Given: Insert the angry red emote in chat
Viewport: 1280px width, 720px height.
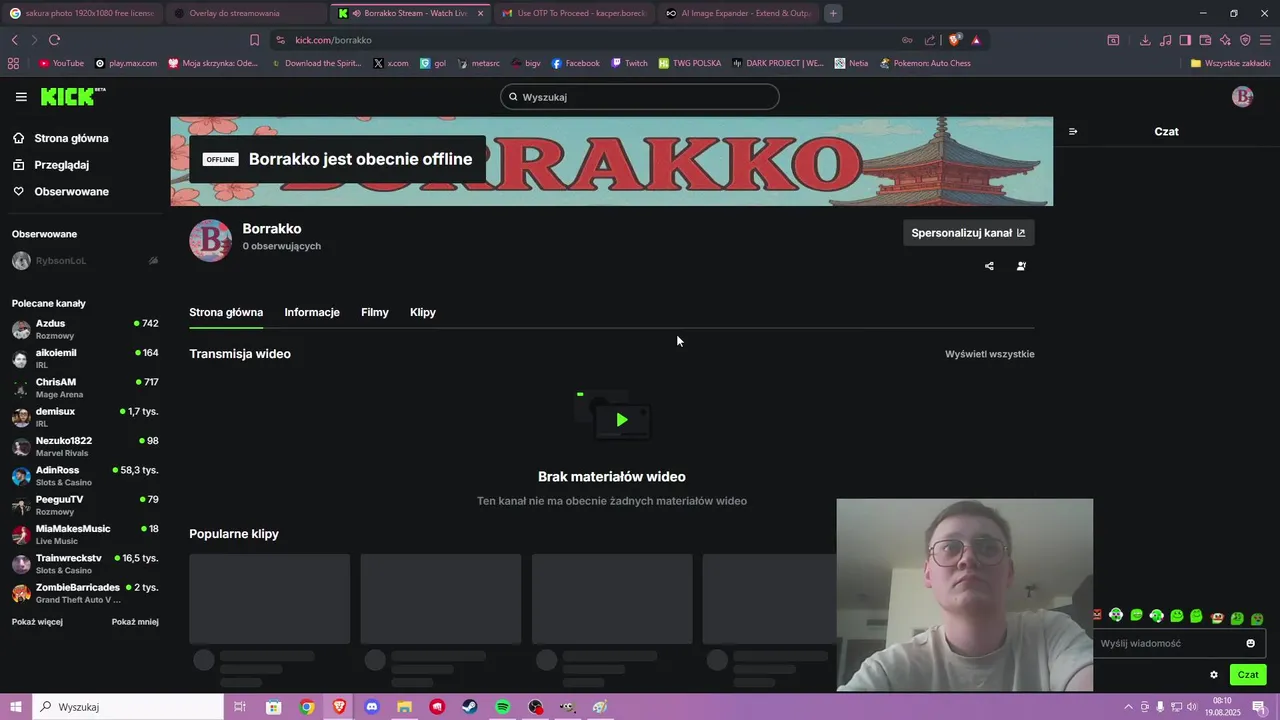Looking at the screenshot, I should pos(1097,615).
